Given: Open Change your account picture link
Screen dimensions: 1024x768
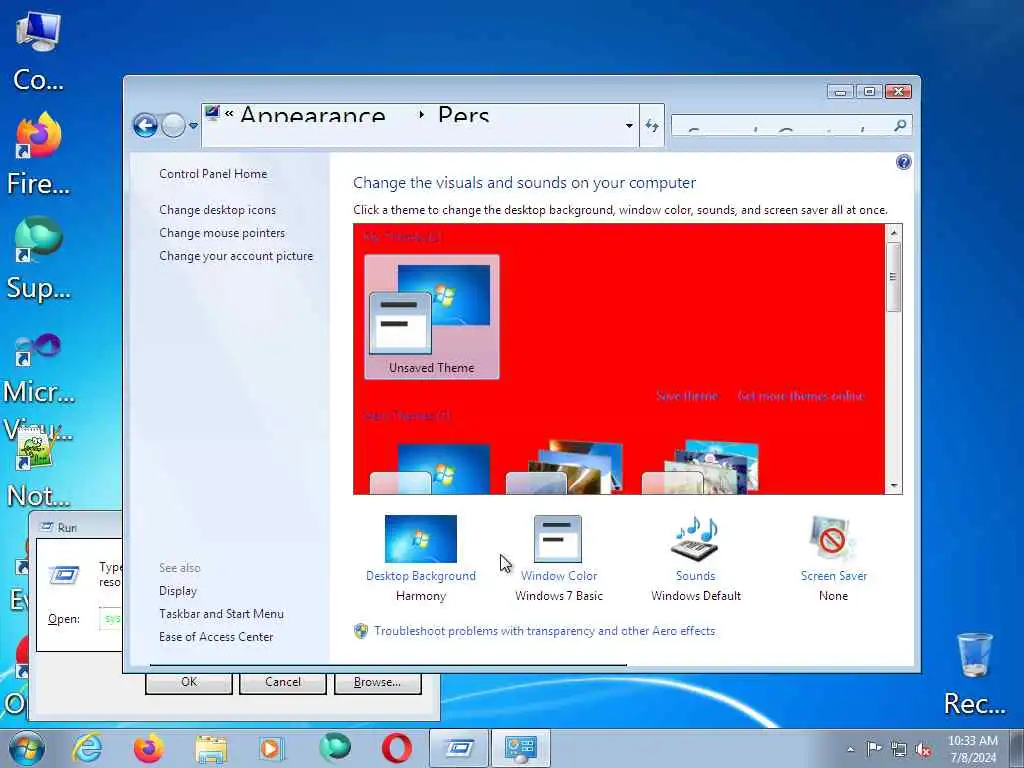Looking at the screenshot, I should (x=236, y=256).
